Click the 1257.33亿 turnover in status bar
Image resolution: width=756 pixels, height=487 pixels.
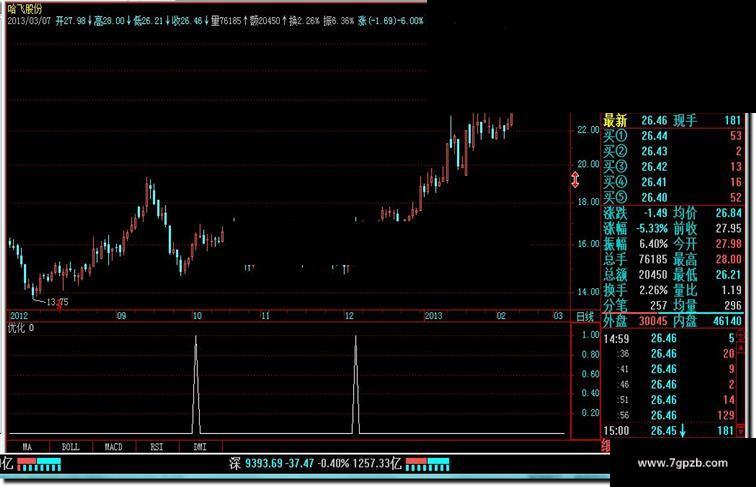377,464
